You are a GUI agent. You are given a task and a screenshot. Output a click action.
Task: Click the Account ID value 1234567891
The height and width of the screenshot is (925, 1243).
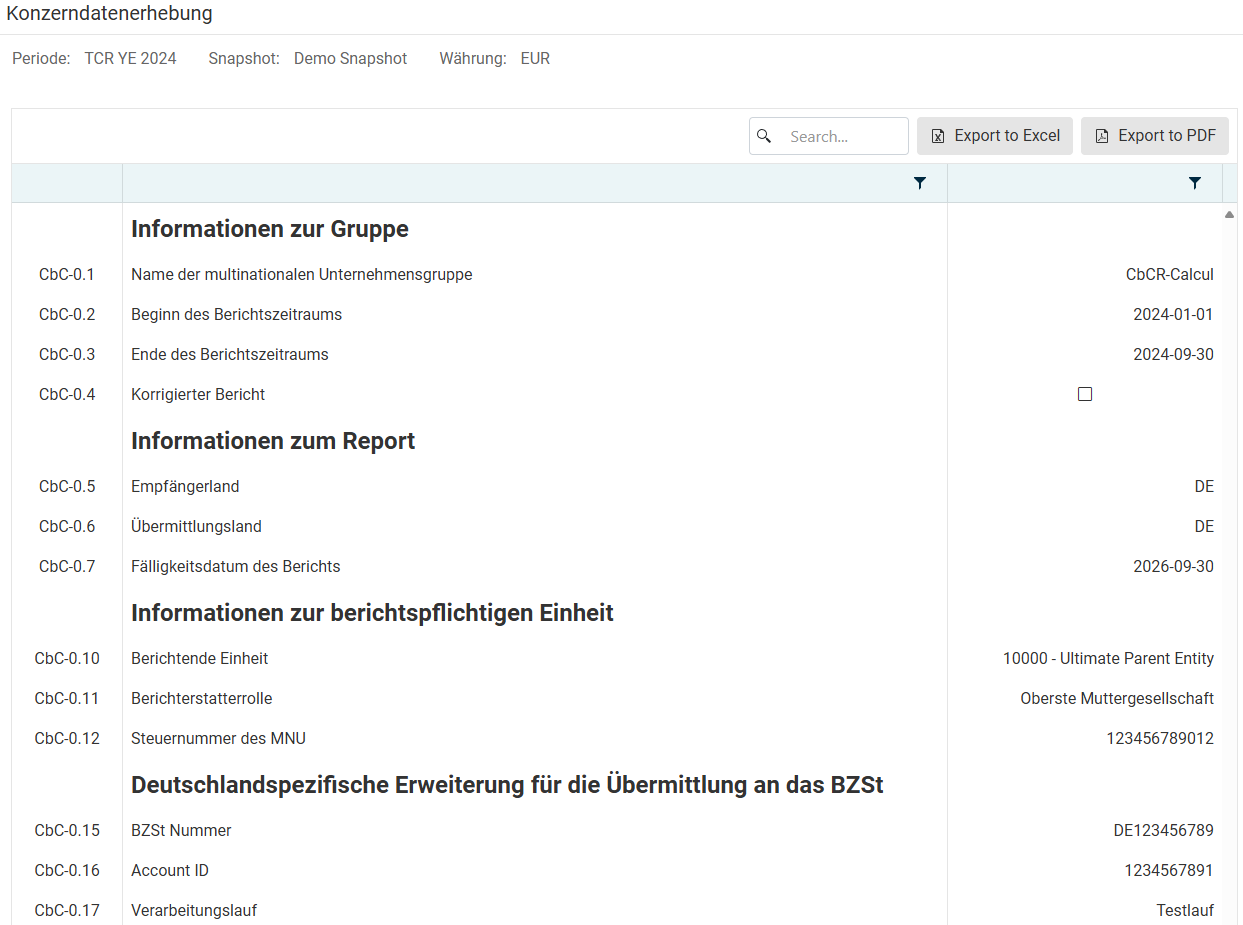(1168, 870)
